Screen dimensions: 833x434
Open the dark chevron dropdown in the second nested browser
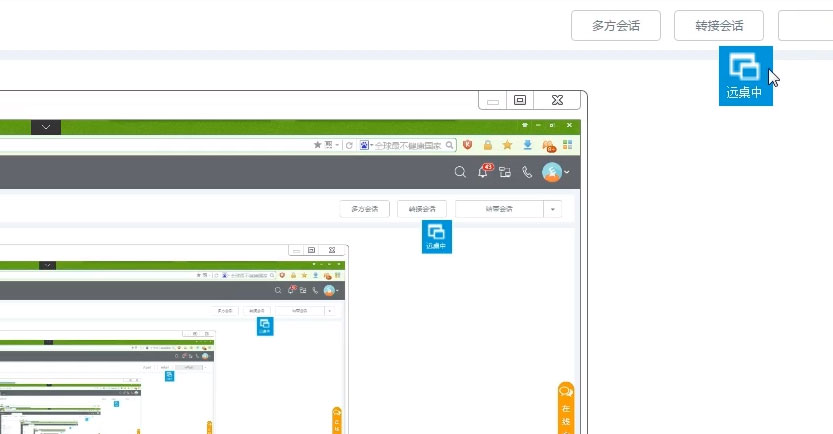(47, 265)
